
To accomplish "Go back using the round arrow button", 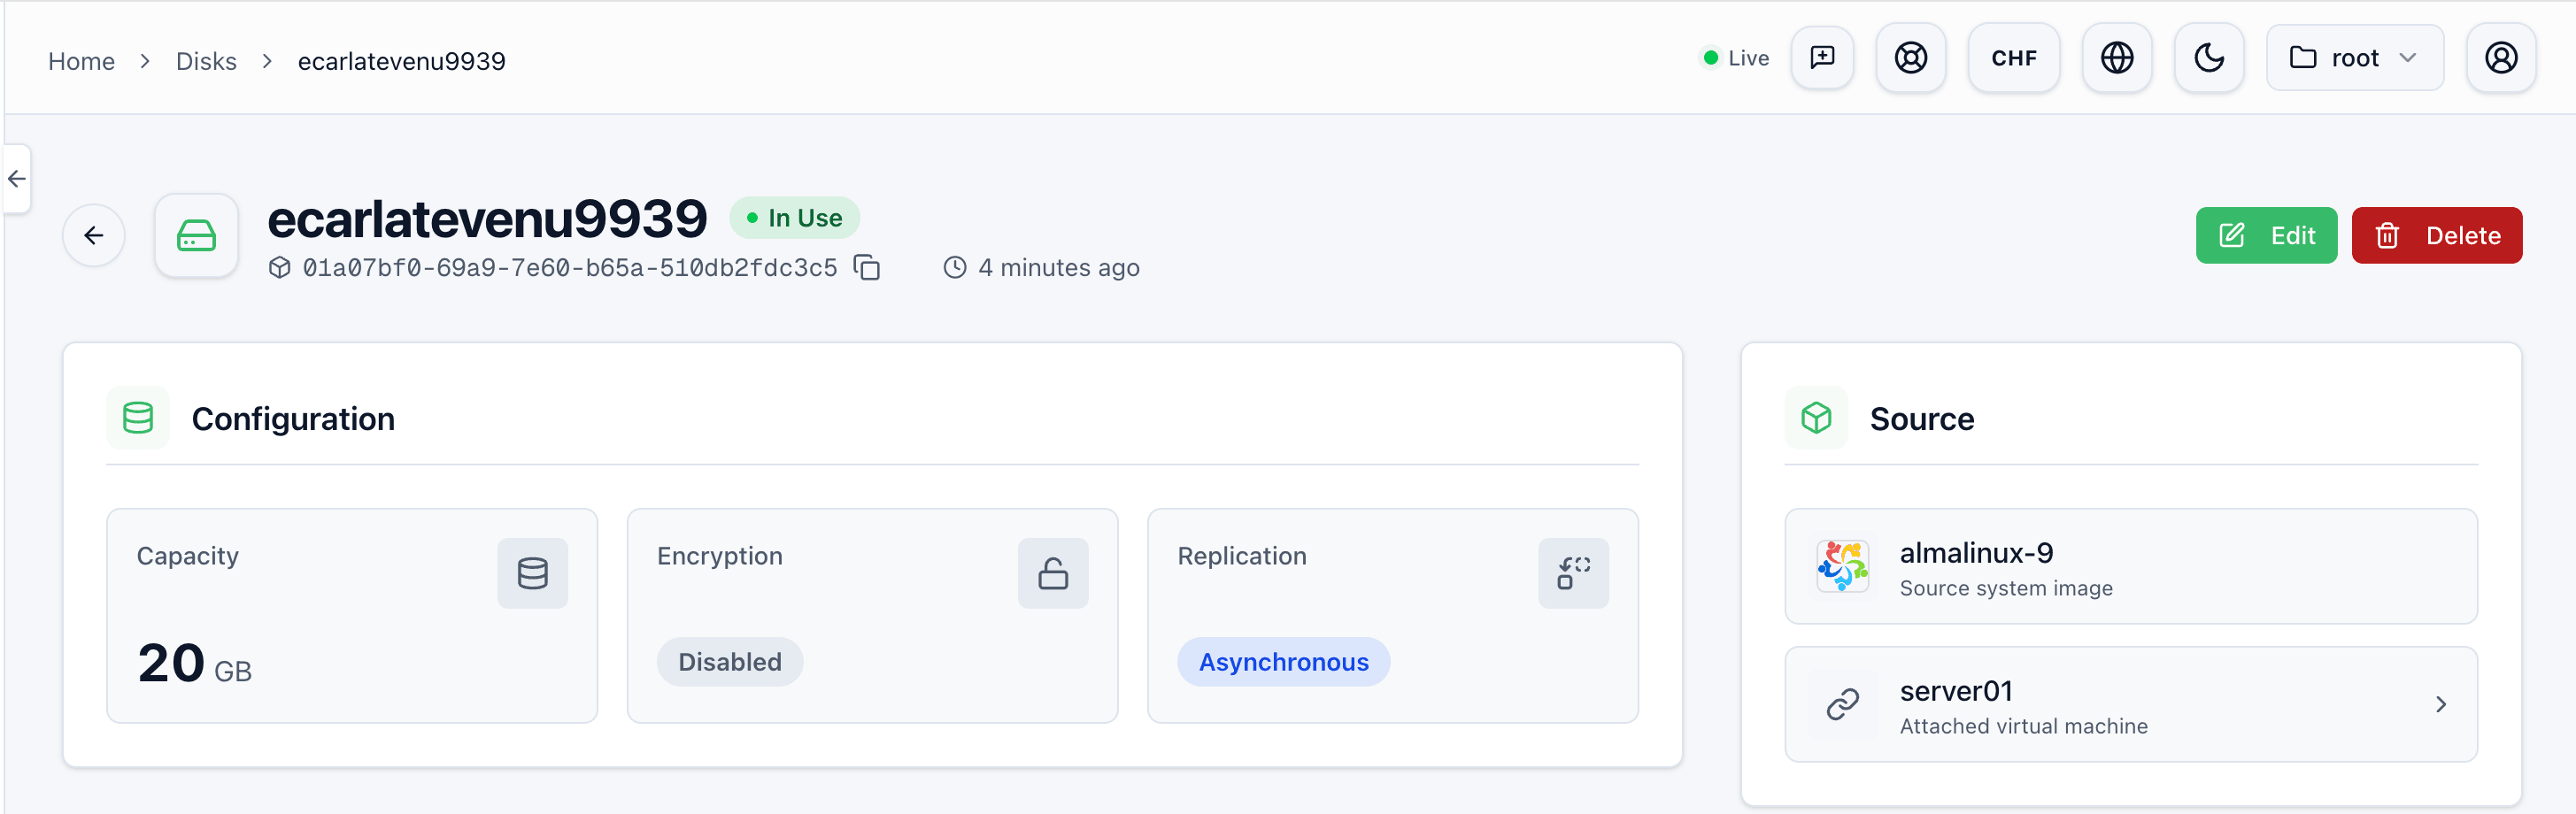I will (x=94, y=236).
